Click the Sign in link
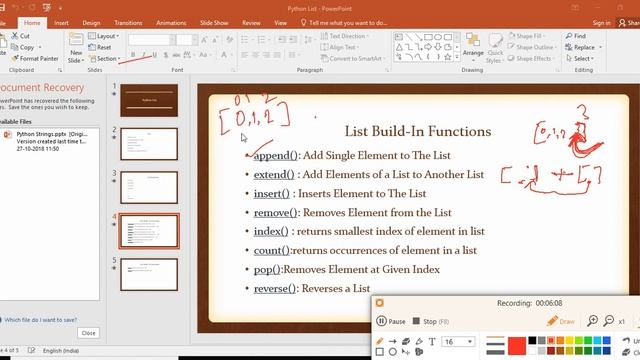The width and height of the screenshot is (640, 360). 601,23
